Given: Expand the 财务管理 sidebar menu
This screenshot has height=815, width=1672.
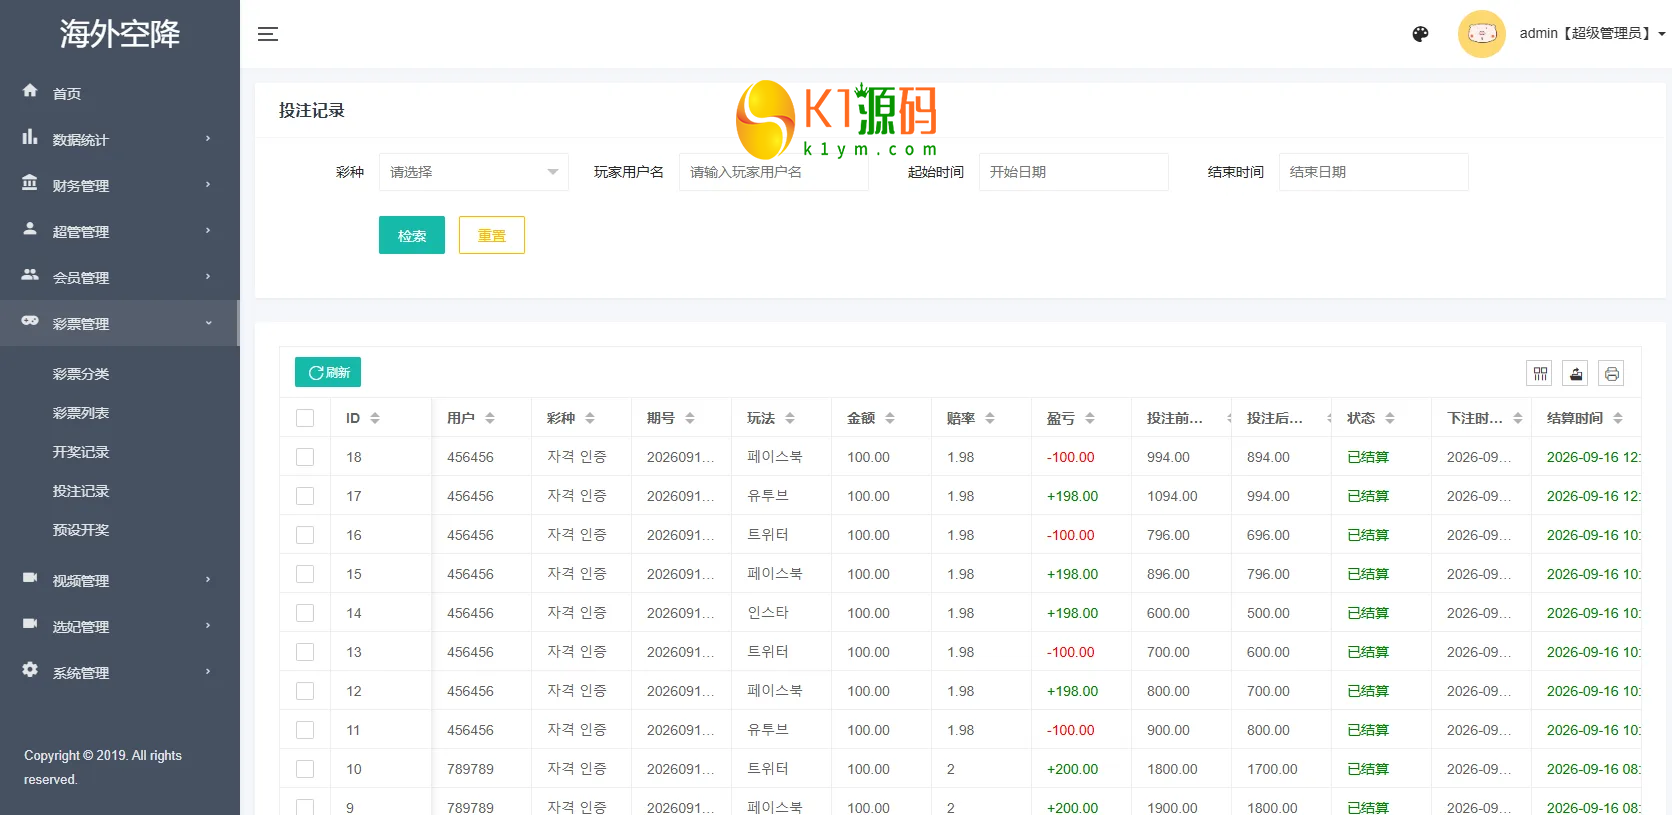Looking at the screenshot, I should click(x=120, y=185).
